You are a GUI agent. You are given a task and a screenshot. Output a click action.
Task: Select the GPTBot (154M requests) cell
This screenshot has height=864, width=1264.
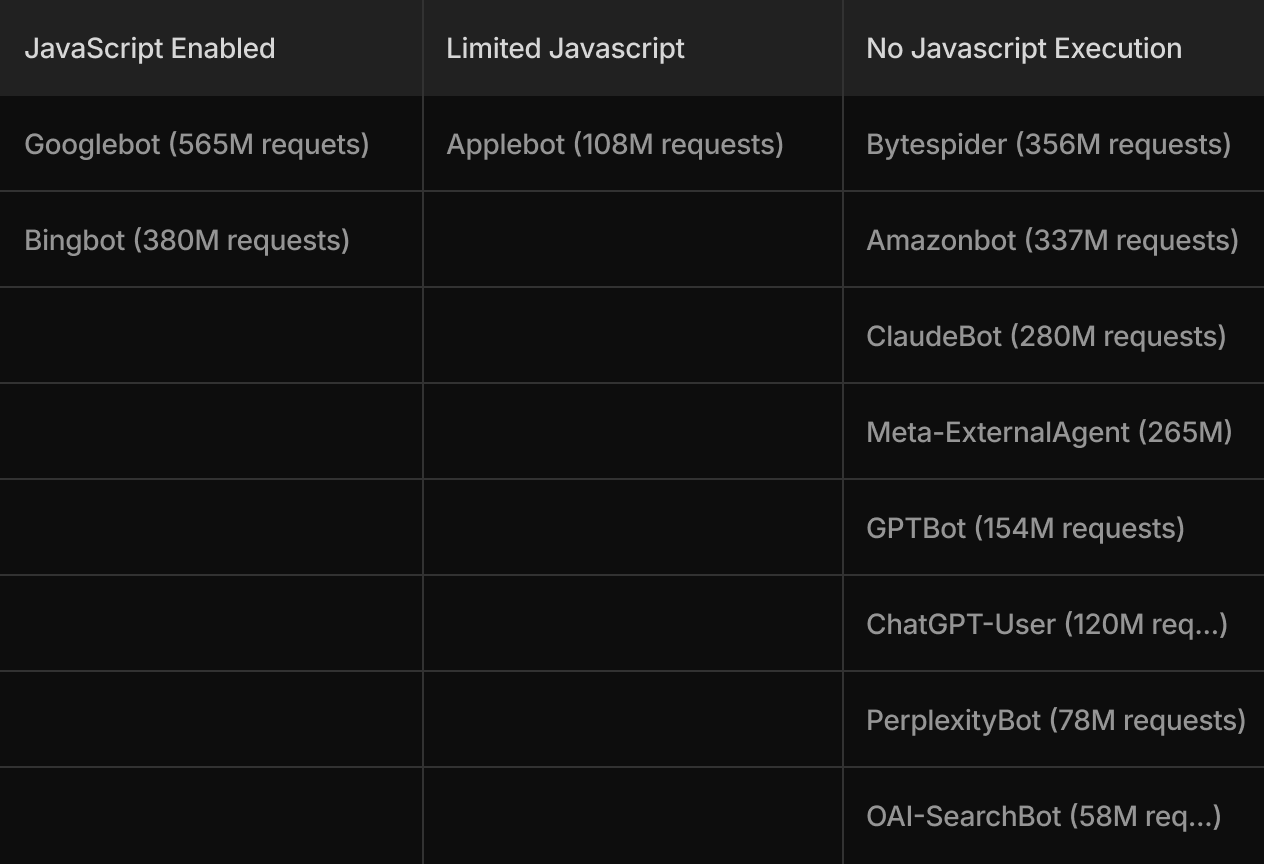click(x=1054, y=528)
